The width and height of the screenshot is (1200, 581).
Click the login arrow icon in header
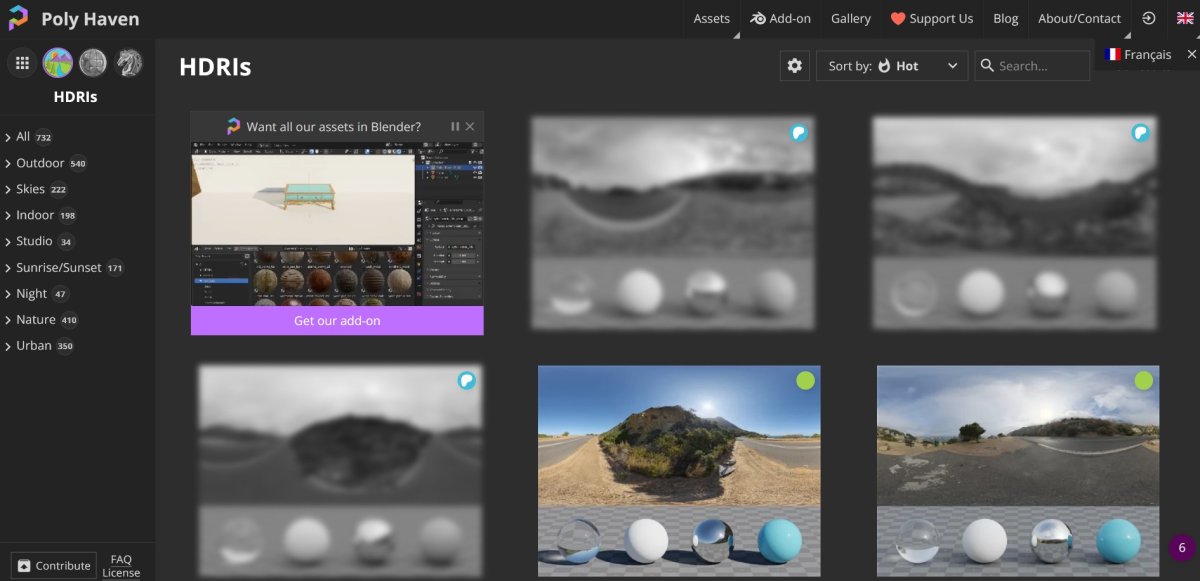[1149, 18]
